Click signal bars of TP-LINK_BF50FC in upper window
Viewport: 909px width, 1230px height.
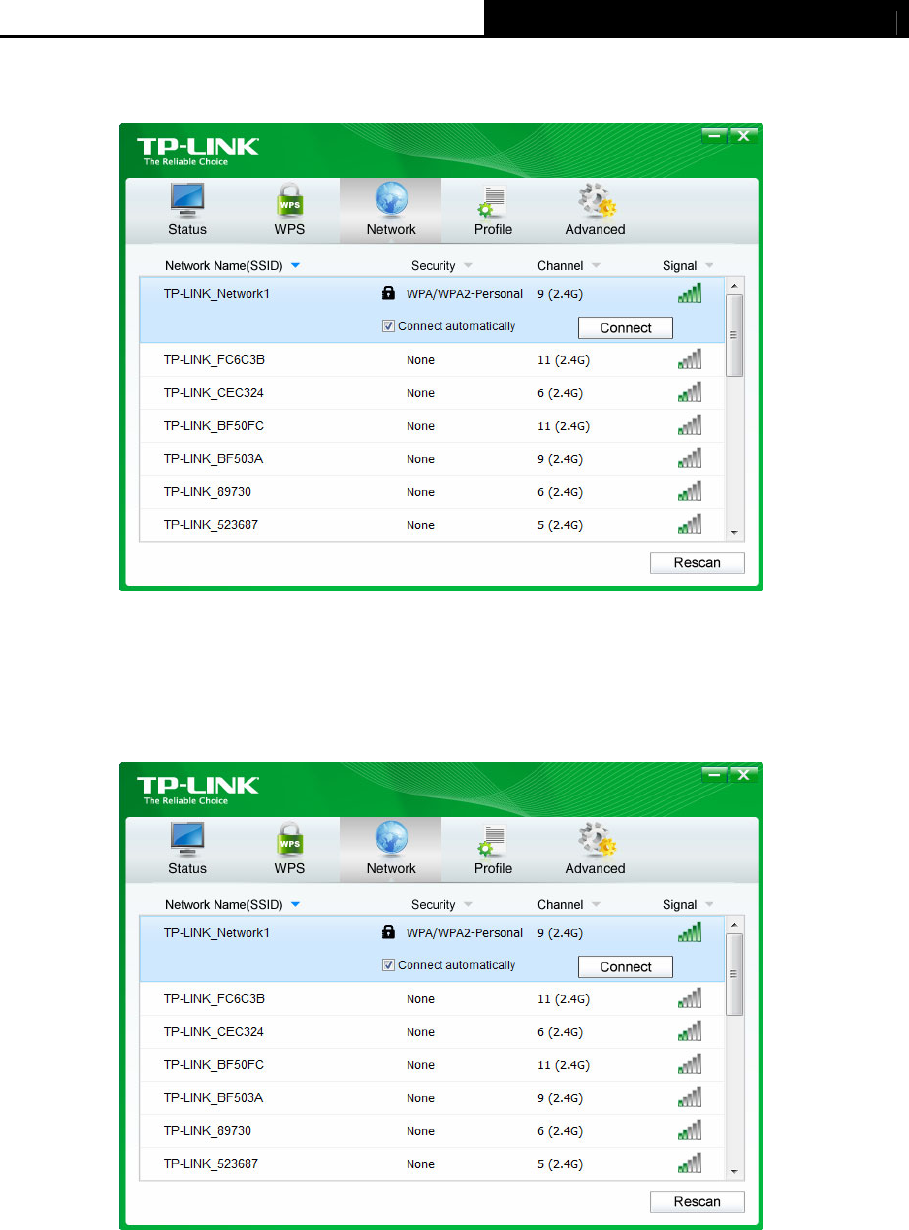(689, 425)
